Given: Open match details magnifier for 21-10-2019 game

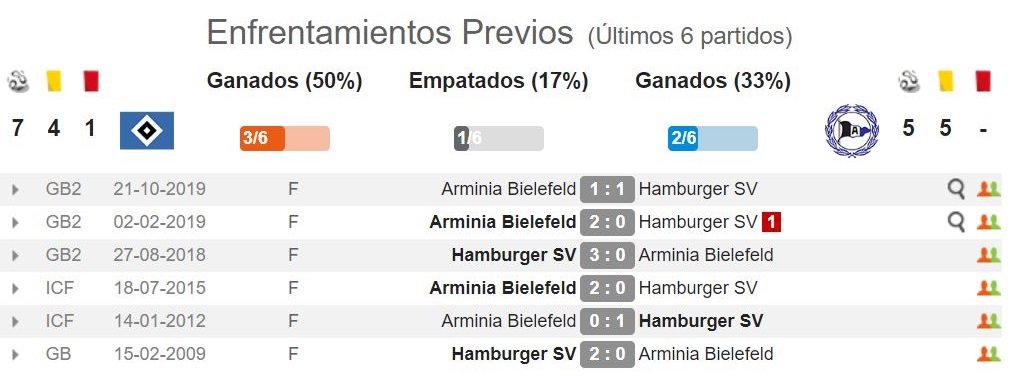Looking at the screenshot, I should pos(957,189).
